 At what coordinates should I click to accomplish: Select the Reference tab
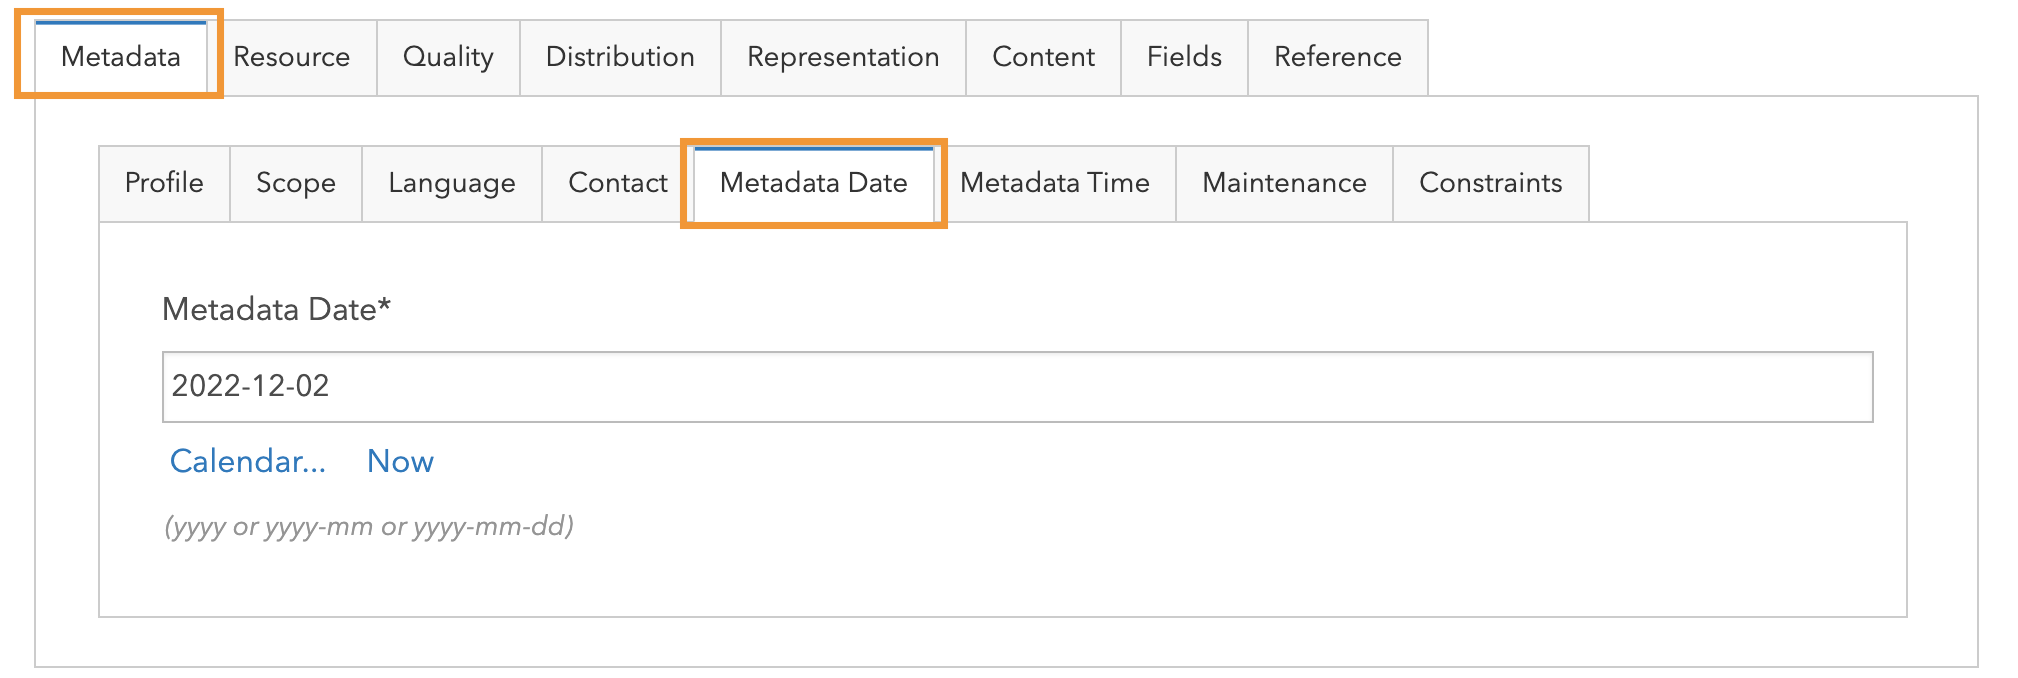coord(1337,57)
